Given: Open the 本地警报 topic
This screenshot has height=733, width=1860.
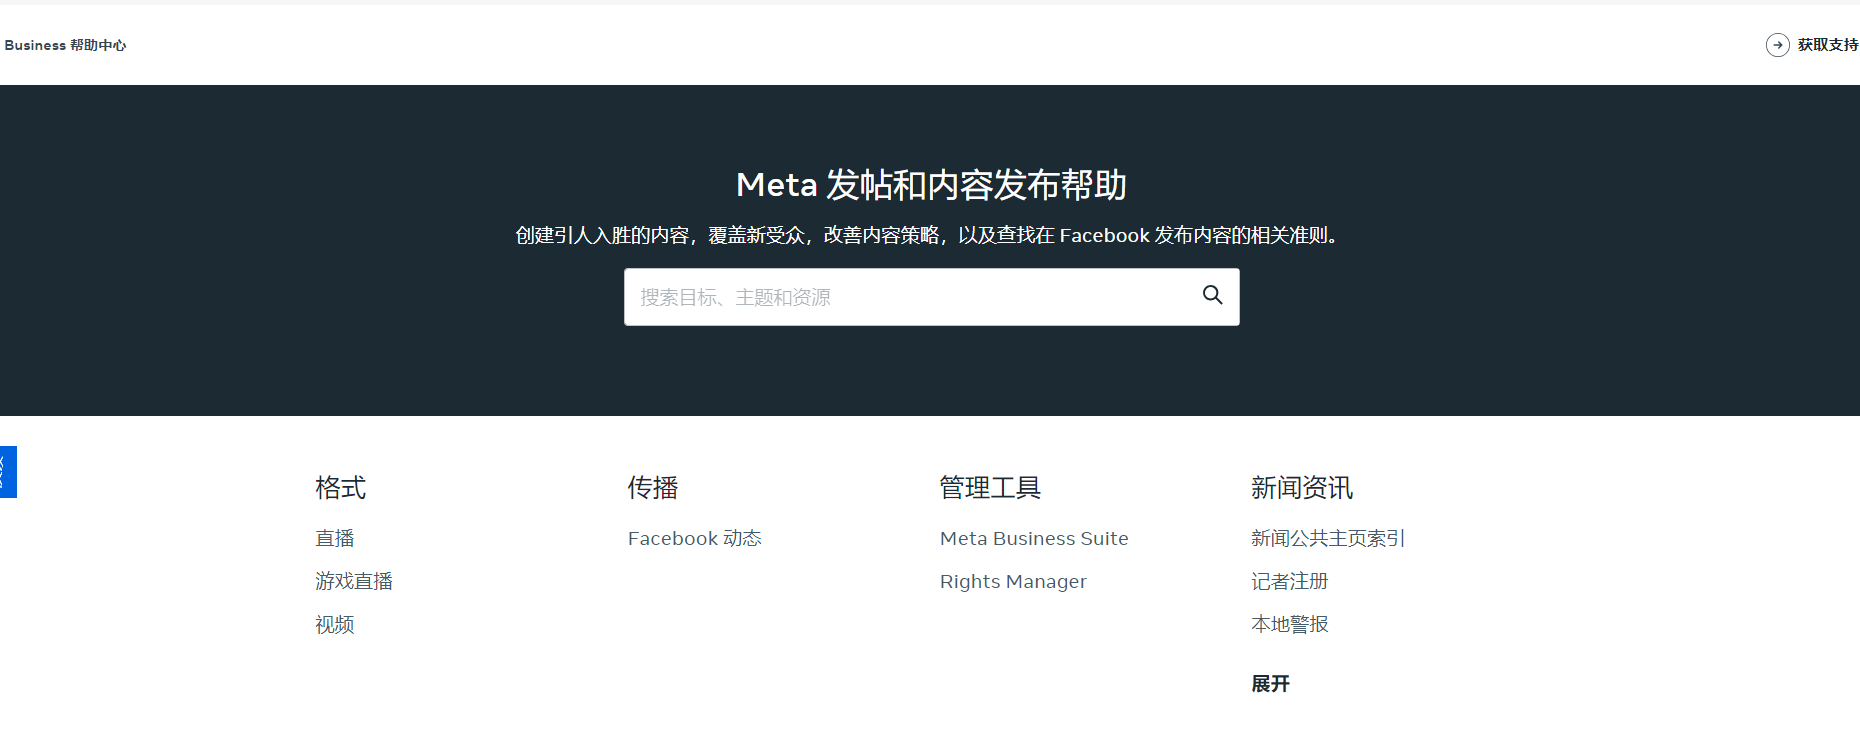Looking at the screenshot, I should point(1290,624).
